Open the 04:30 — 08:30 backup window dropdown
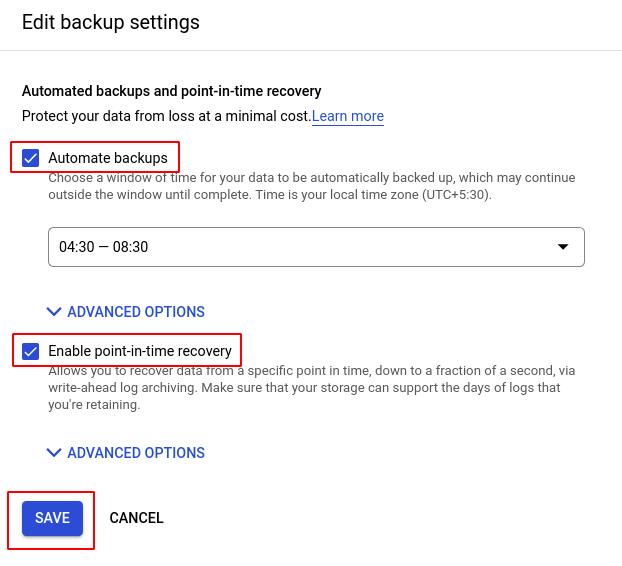 (x=300, y=246)
